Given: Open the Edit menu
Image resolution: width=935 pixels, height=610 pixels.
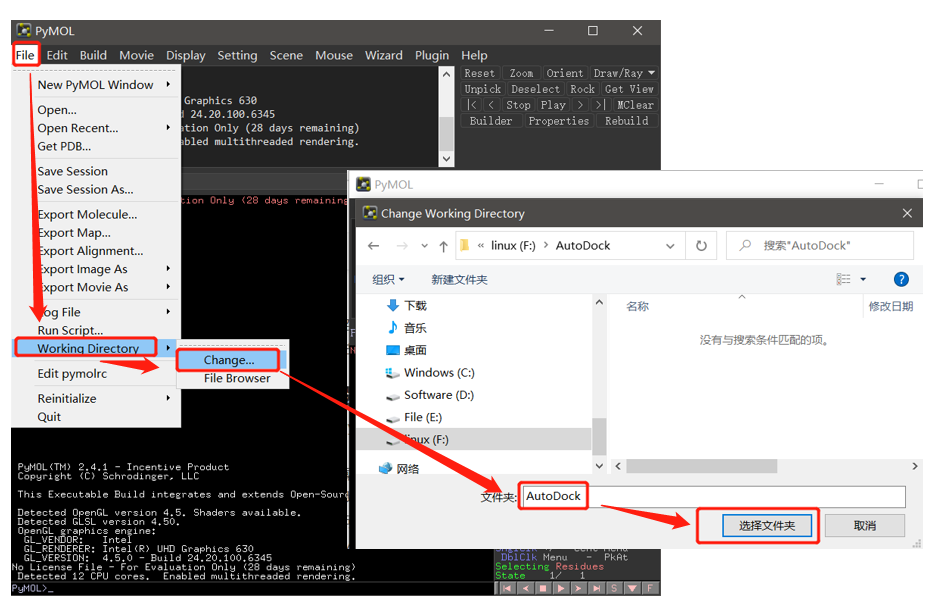Looking at the screenshot, I should click(57, 55).
